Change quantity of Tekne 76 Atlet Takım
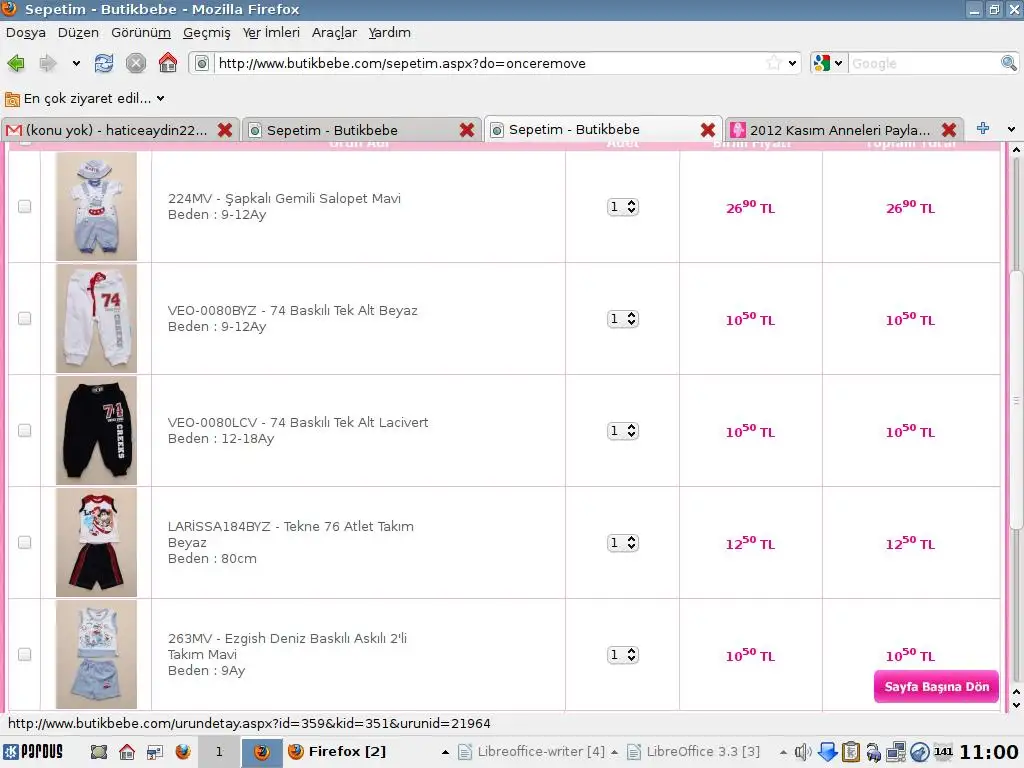The width and height of the screenshot is (1024, 768). [x=622, y=543]
